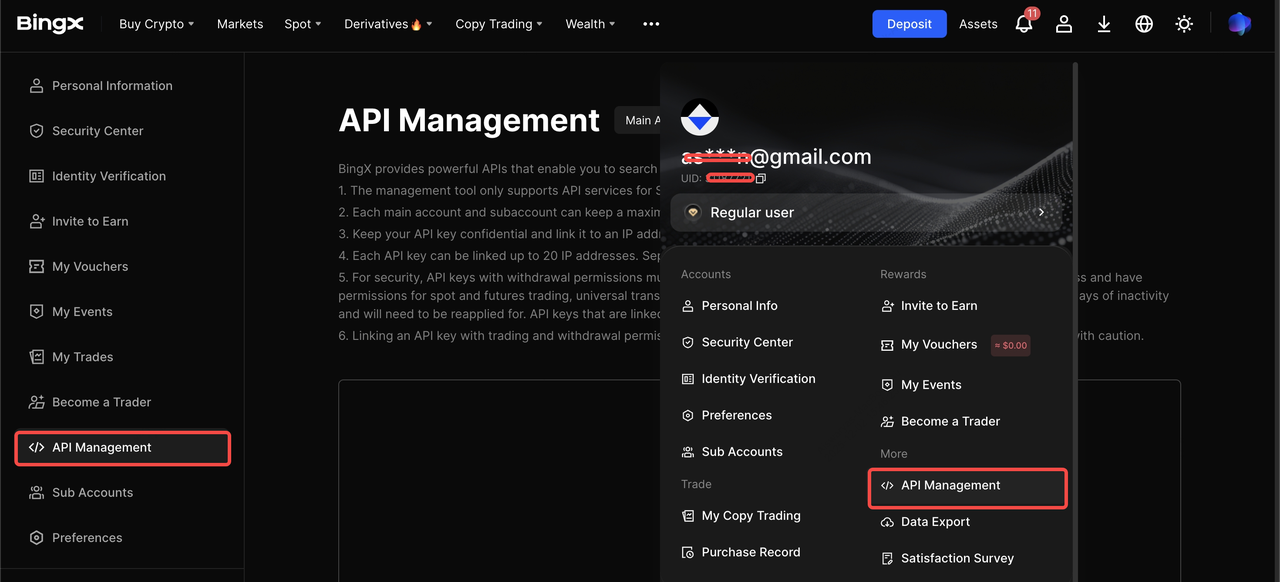Toggle light/dark theme sun icon
1280x582 pixels.
click(x=1184, y=24)
